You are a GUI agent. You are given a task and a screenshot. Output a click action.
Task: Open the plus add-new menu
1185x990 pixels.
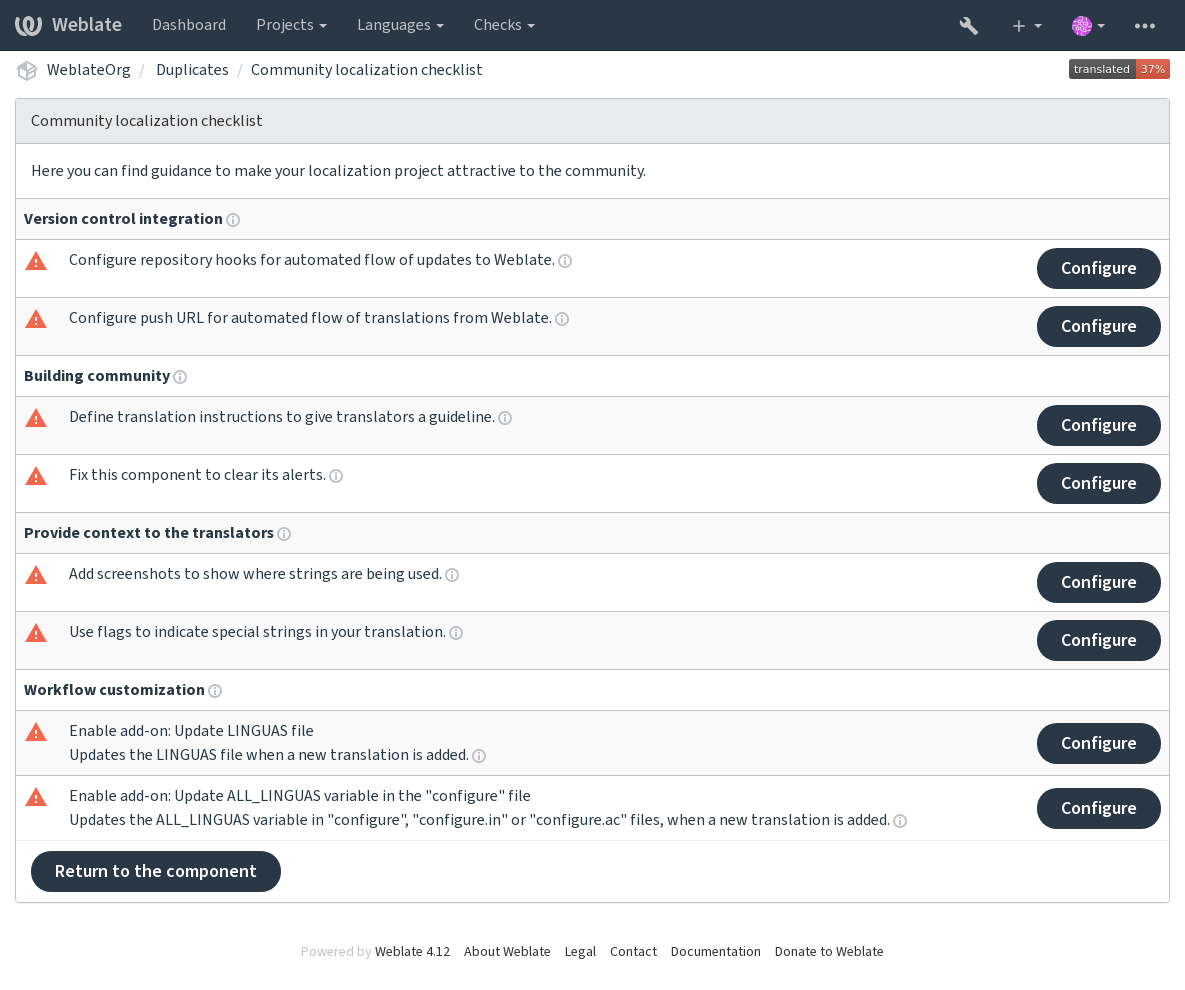point(1026,26)
